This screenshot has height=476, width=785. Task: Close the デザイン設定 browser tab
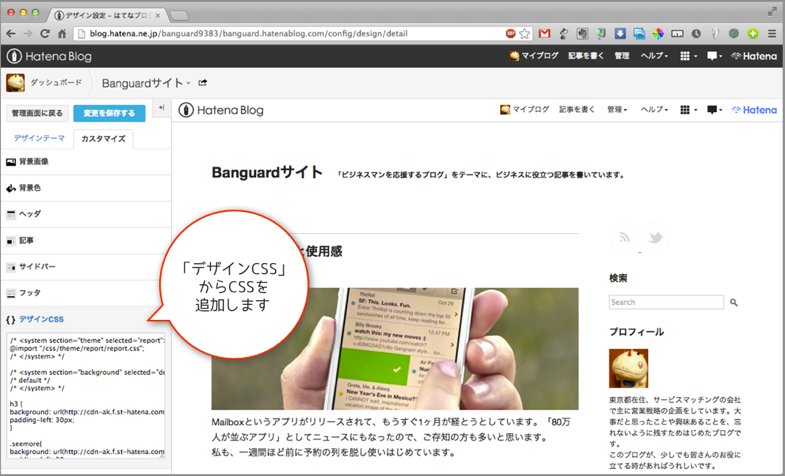tap(158, 16)
